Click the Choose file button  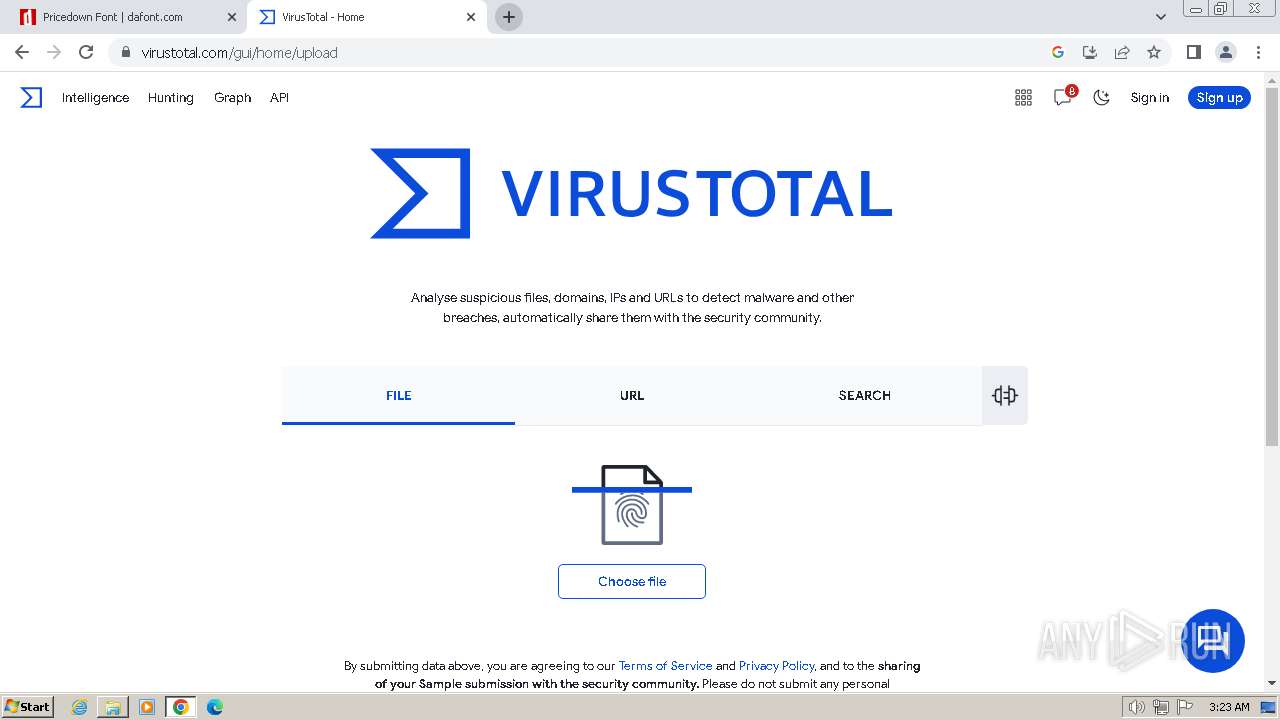click(x=632, y=581)
